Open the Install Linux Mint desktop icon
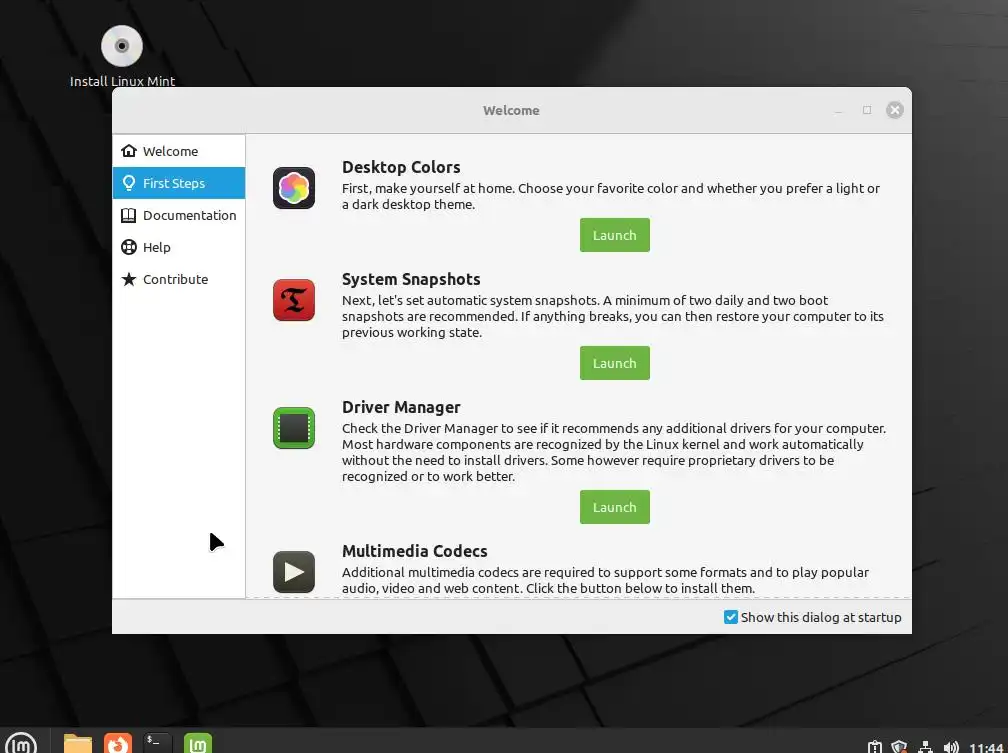 coord(122,55)
